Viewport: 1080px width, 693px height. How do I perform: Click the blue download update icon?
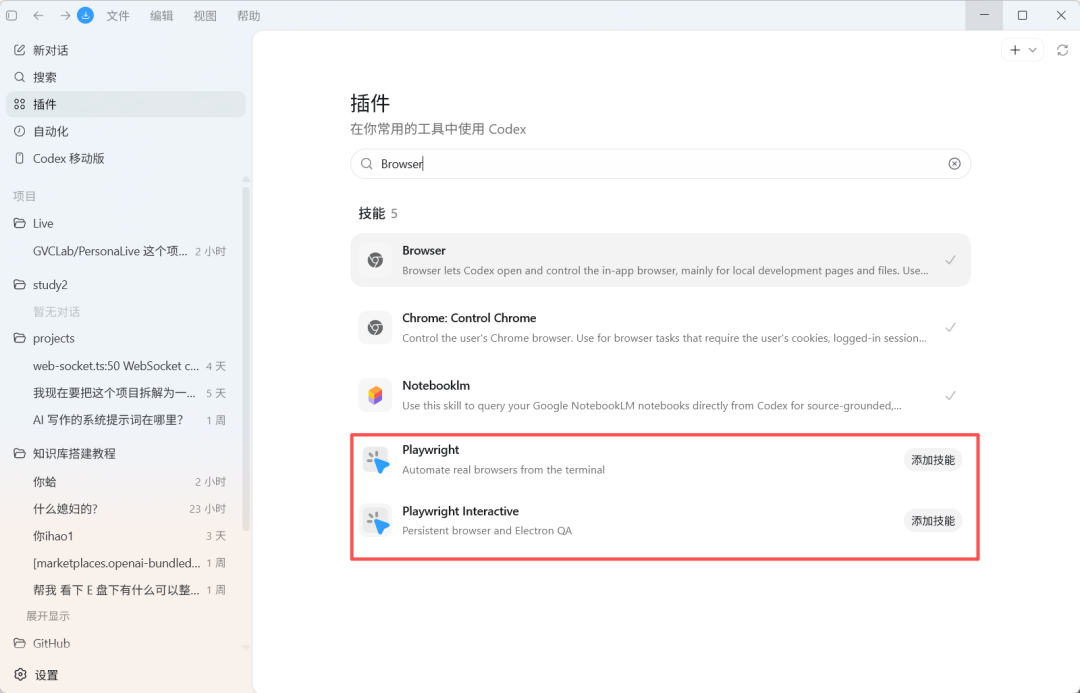click(x=85, y=15)
